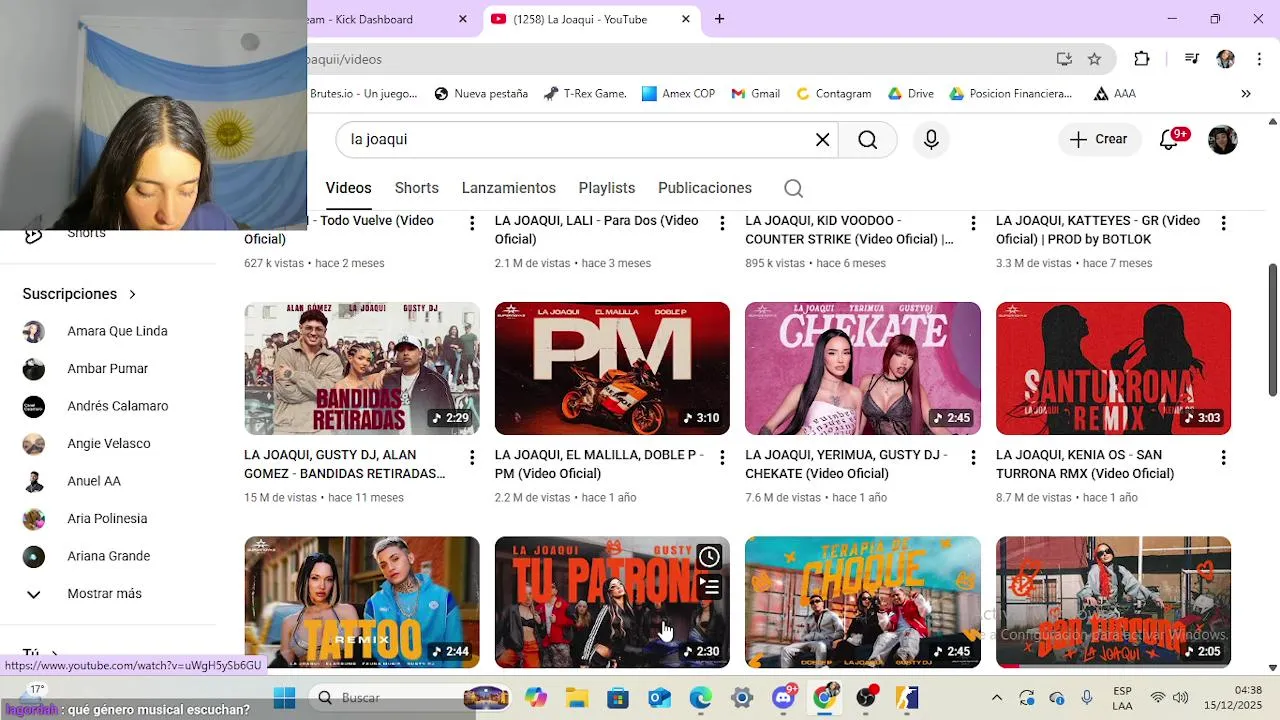1280x720 pixels.
Task: Open options menu for COUNTER STRIKE video
Action: click(973, 224)
